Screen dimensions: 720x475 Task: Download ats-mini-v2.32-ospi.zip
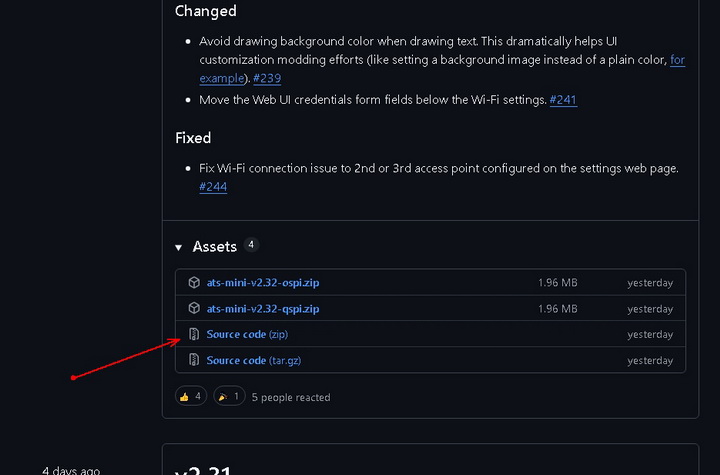tap(263, 283)
